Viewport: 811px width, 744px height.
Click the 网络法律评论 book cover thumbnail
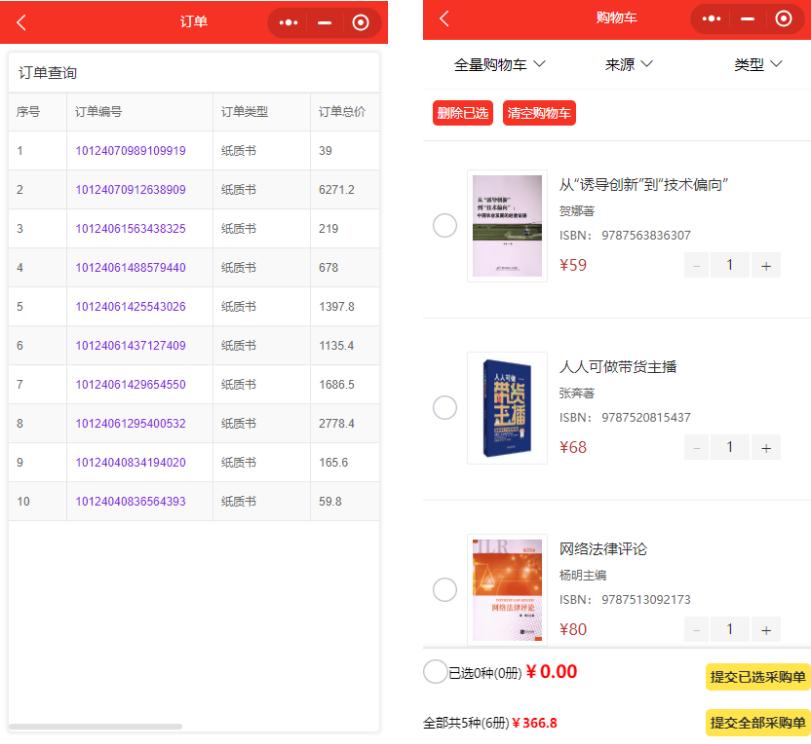(507, 590)
